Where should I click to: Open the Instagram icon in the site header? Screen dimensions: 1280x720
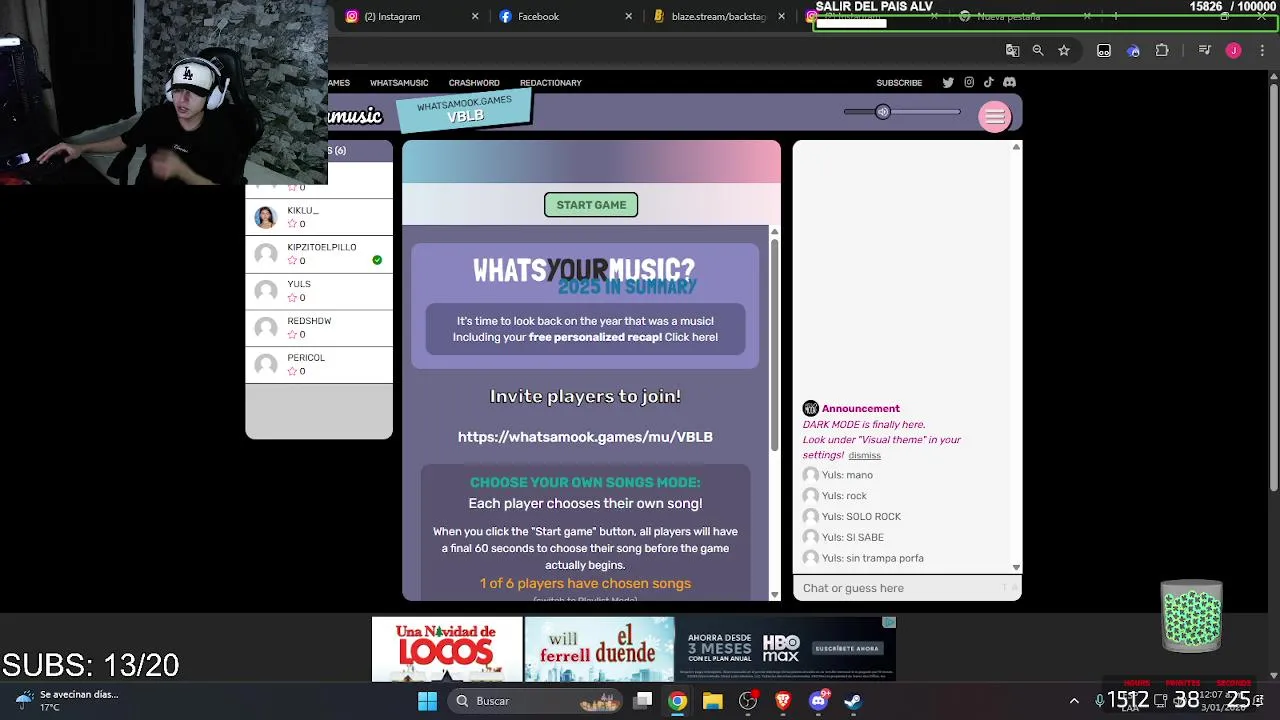coord(969,82)
